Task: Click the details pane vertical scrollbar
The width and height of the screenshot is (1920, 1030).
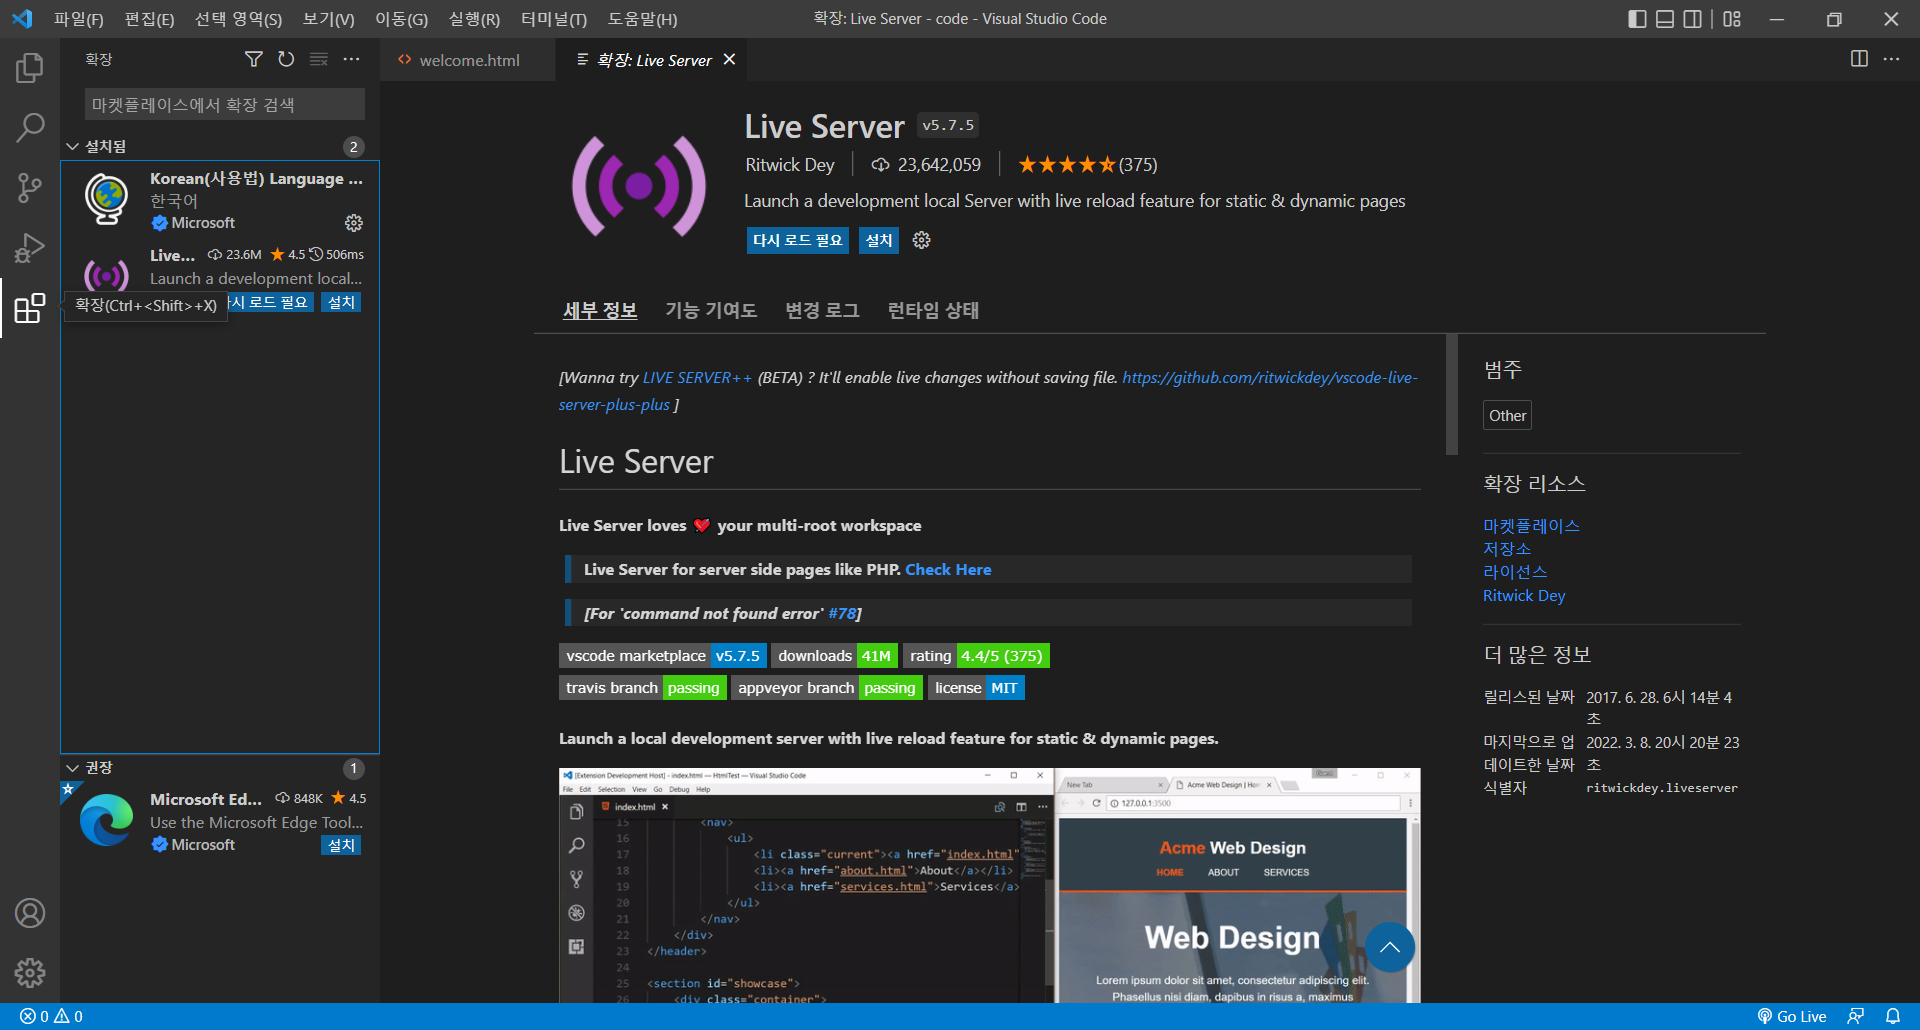Action: [1452, 395]
